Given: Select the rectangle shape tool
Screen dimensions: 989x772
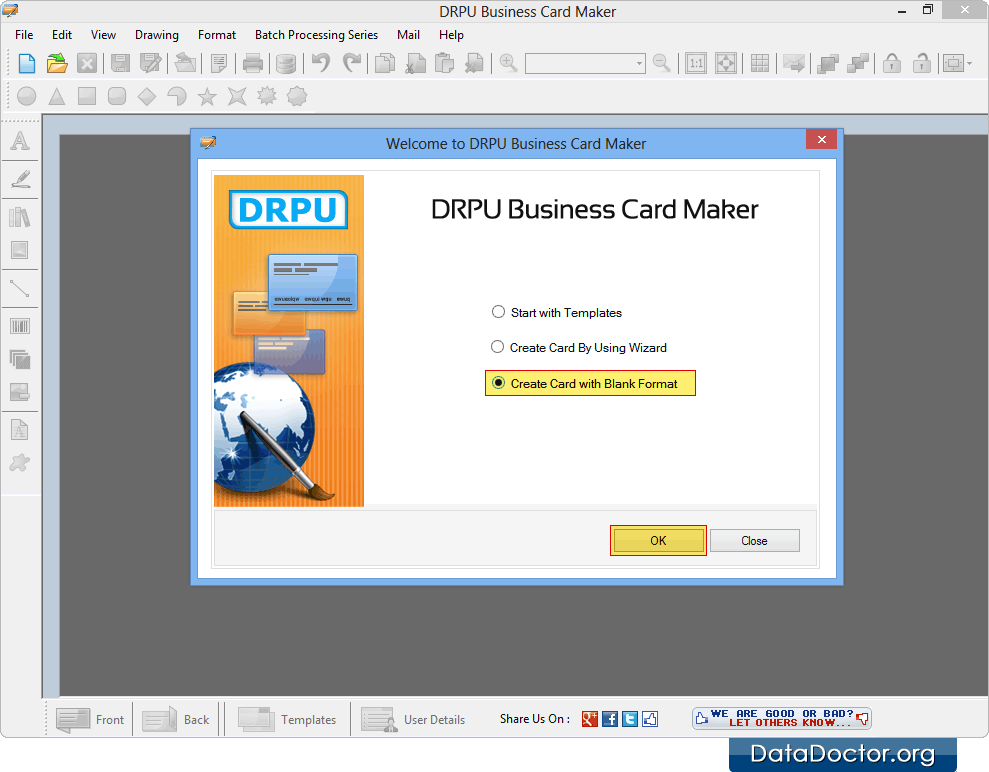Looking at the screenshot, I should 87,96.
